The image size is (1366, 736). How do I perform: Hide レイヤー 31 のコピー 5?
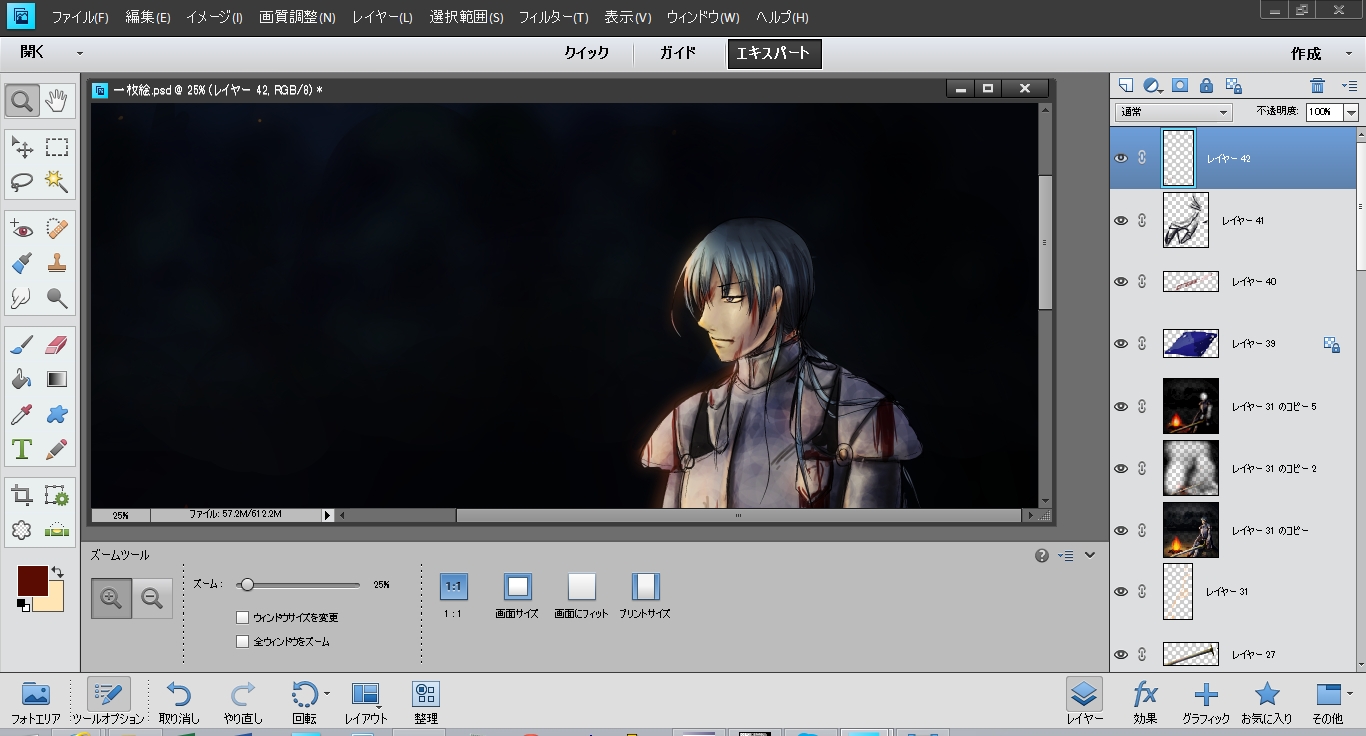pyautogui.click(x=1121, y=406)
